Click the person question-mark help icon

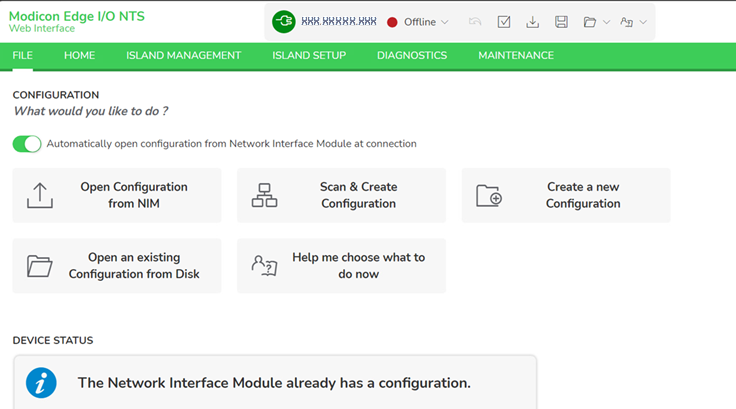pyautogui.click(x=264, y=266)
